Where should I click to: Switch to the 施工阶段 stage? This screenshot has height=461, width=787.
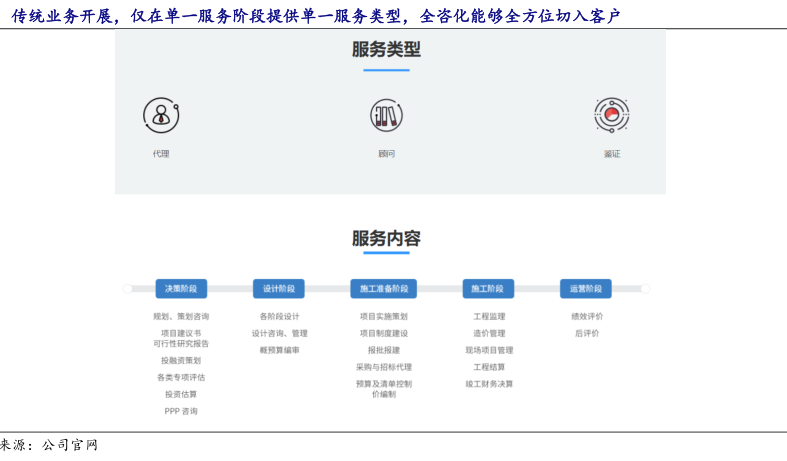tap(488, 288)
